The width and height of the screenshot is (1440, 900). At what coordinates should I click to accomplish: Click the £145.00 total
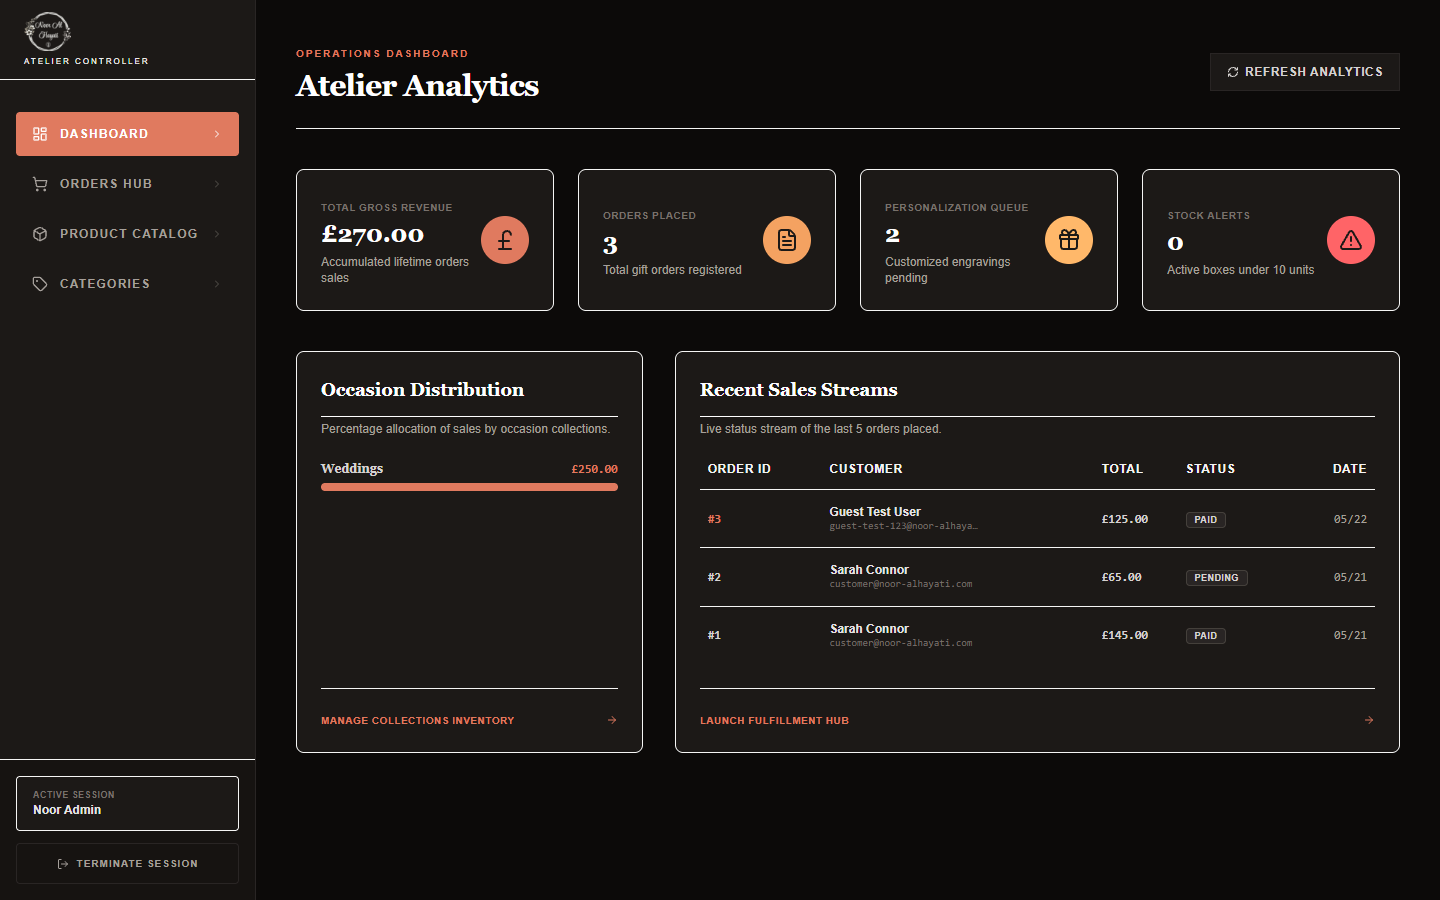point(1125,635)
